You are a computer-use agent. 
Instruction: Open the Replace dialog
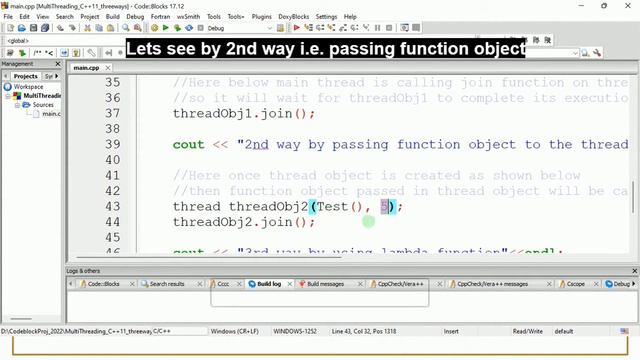click(138, 28)
